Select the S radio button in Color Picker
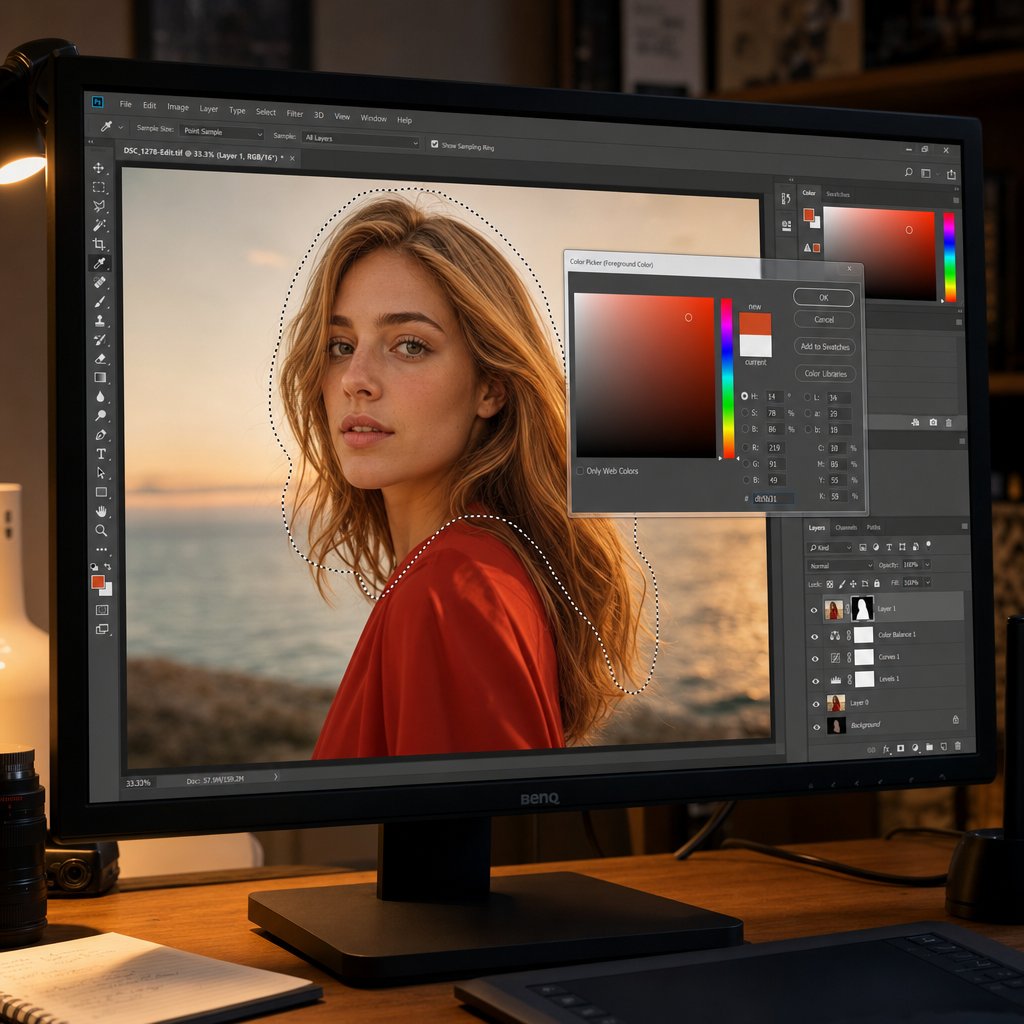Image resolution: width=1024 pixels, height=1024 pixels. point(744,413)
